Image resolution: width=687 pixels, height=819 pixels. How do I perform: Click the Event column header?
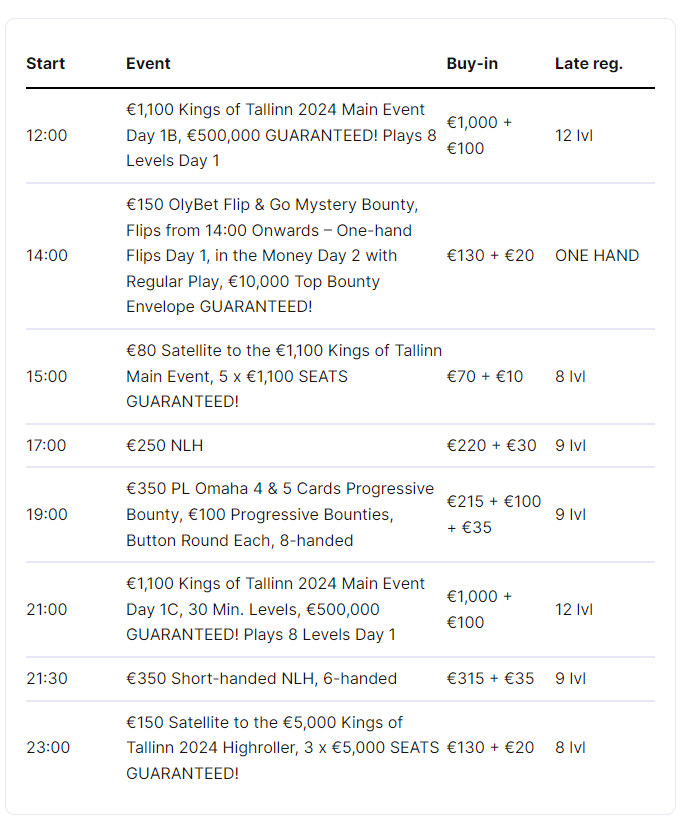pos(148,63)
